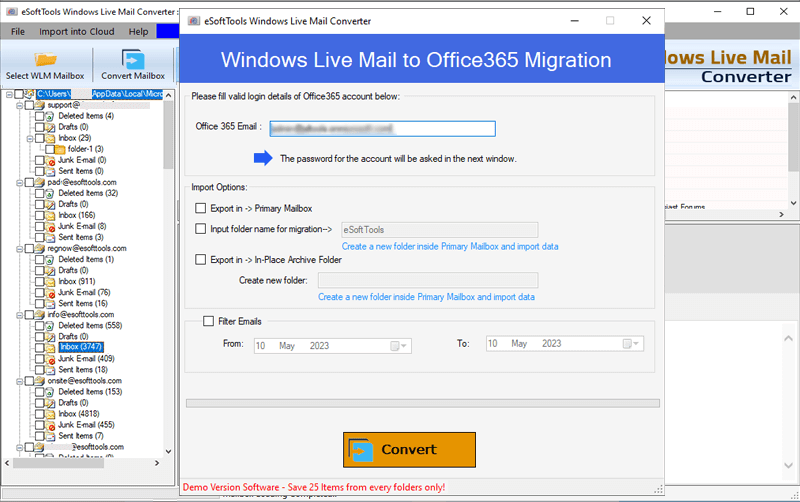
Task: Enable Export in In-Place Archive Folder
Action: pos(201,260)
